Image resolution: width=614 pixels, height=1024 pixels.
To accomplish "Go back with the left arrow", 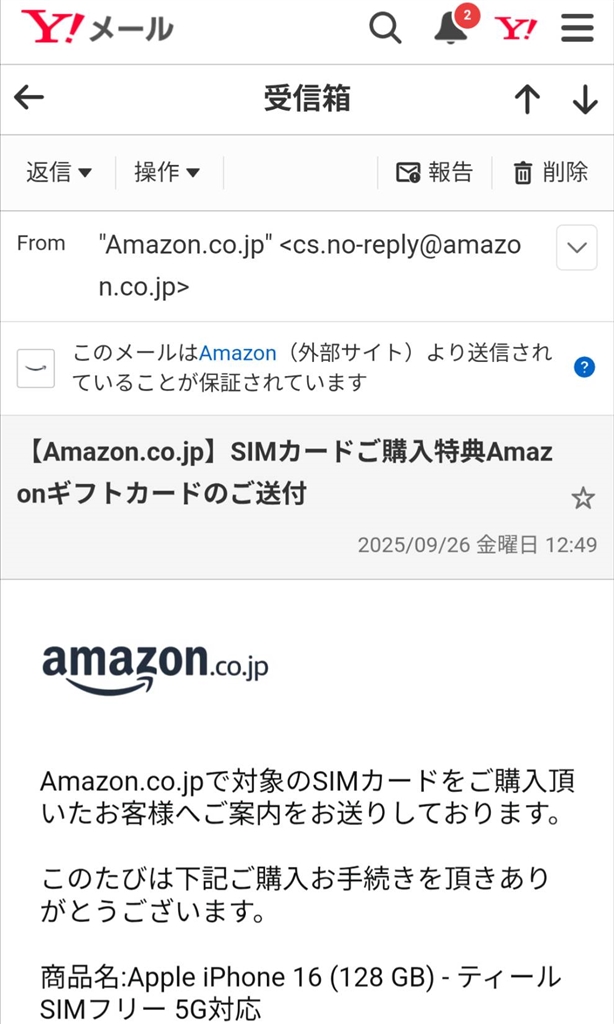I will tap(30, 97).
